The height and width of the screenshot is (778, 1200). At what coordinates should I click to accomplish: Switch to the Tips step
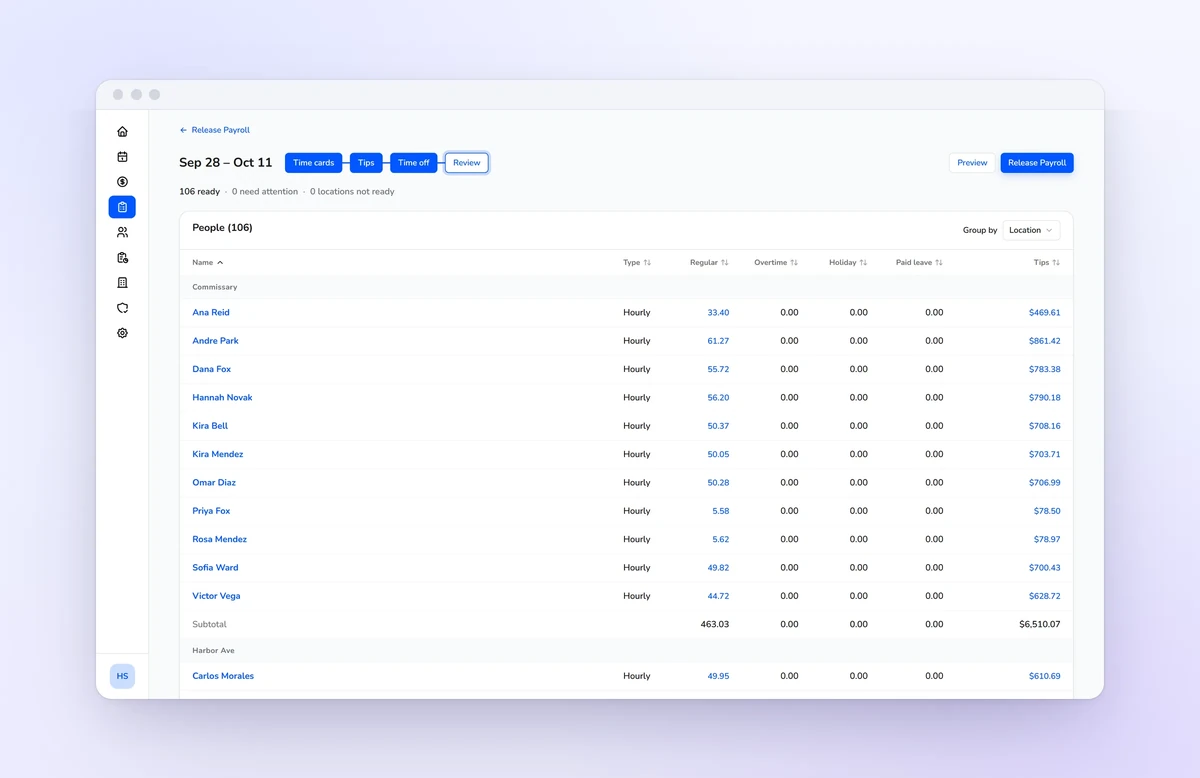pyautogui.click(x=366, y=163)
